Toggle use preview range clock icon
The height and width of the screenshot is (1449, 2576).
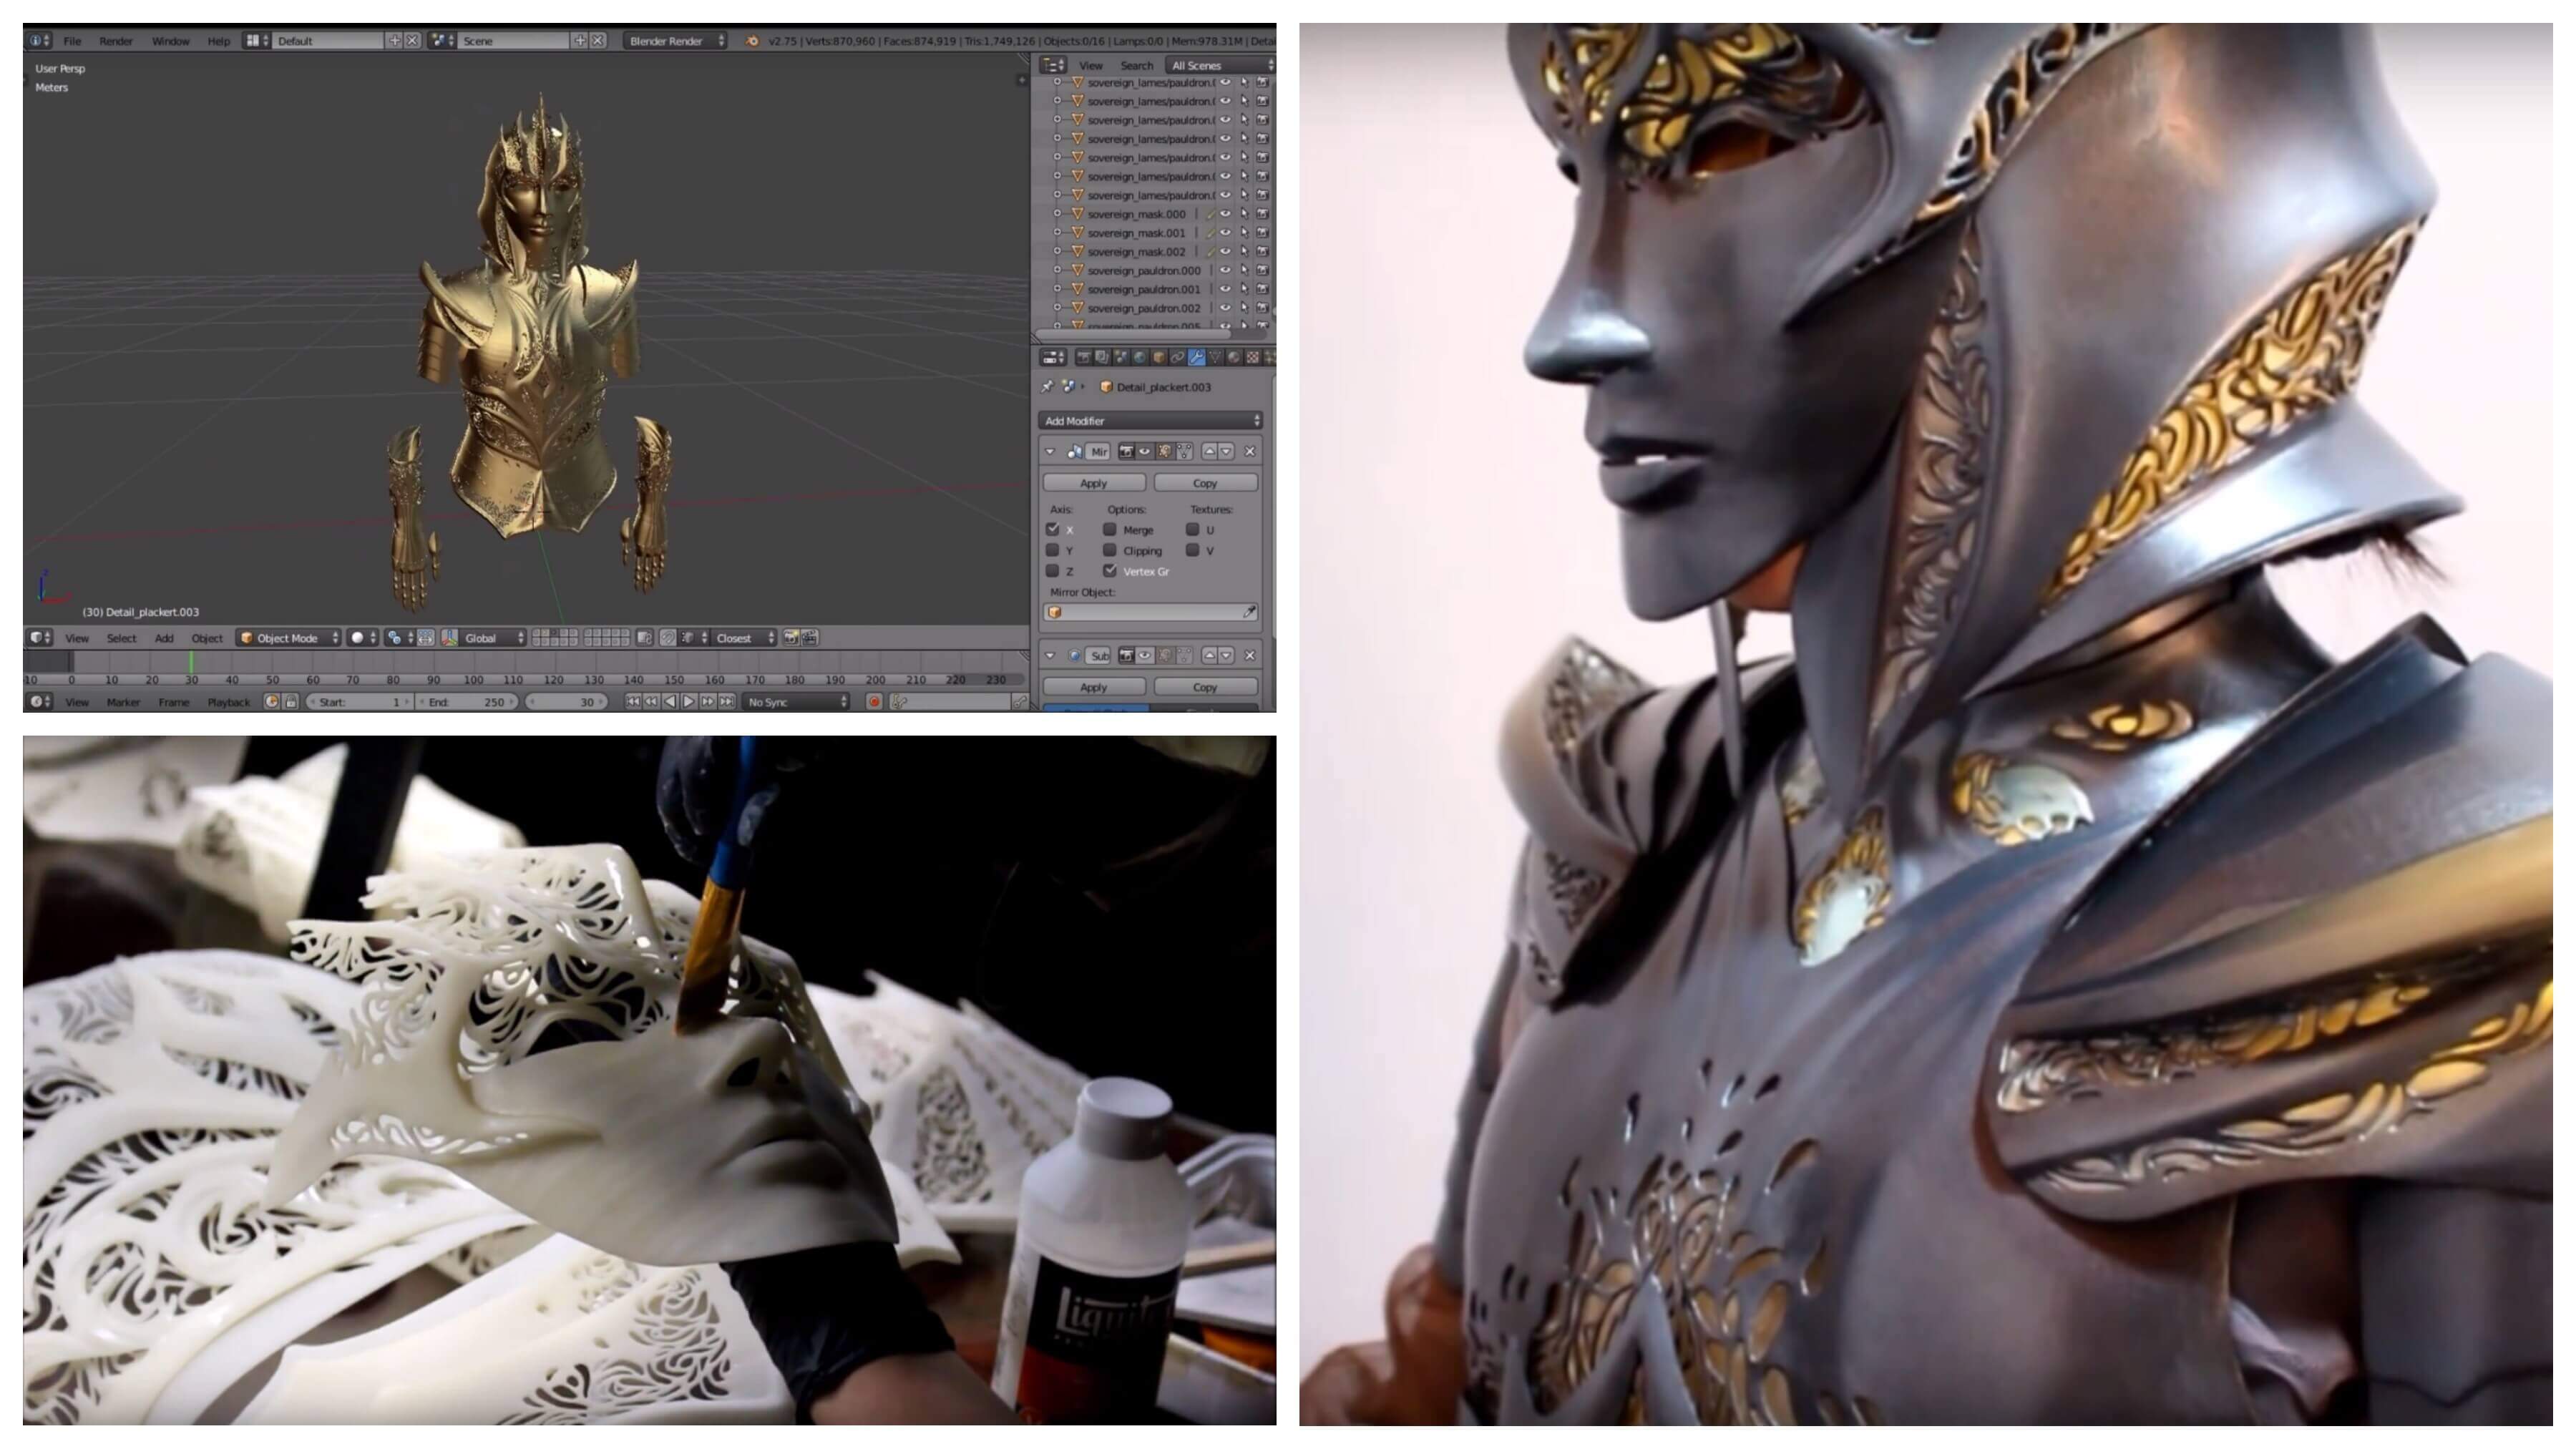pyautogui.click(x=272, y=702)
